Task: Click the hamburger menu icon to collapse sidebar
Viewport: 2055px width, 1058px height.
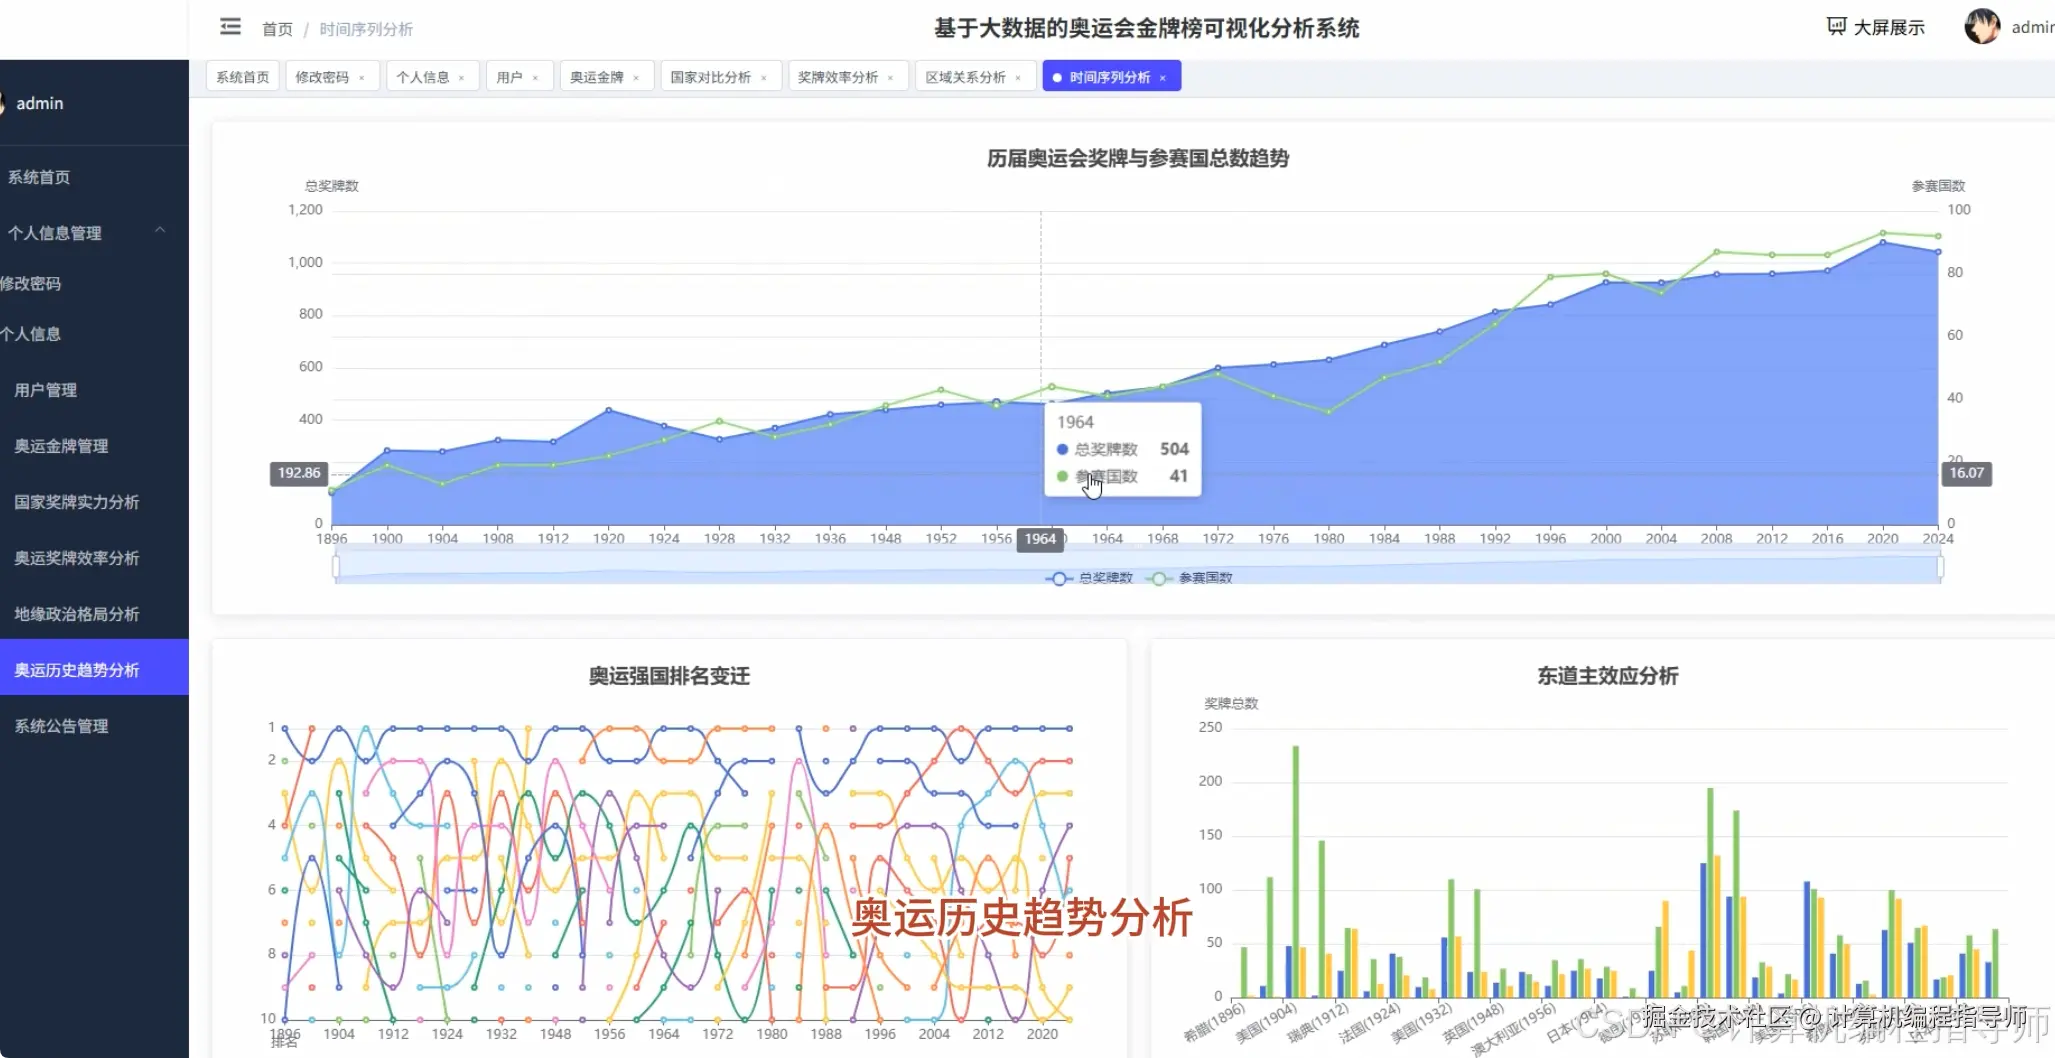Action: (230, 27)
